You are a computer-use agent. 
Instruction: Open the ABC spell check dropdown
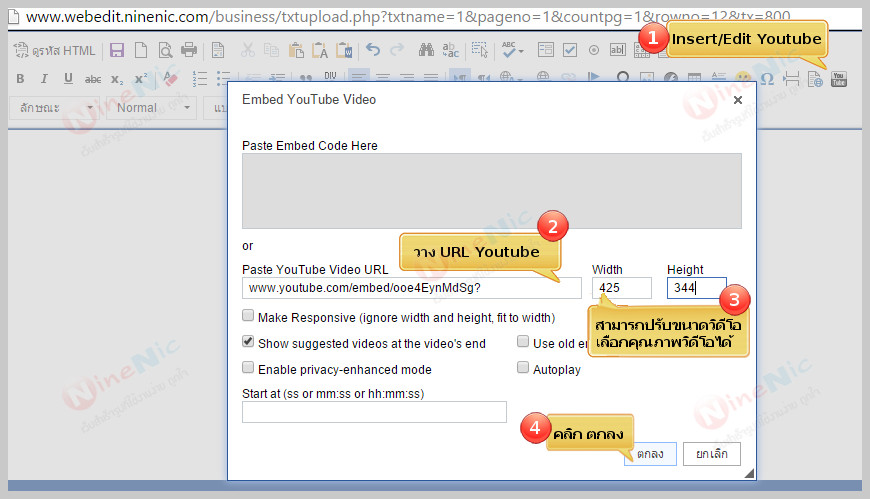(x=512, y=51)
